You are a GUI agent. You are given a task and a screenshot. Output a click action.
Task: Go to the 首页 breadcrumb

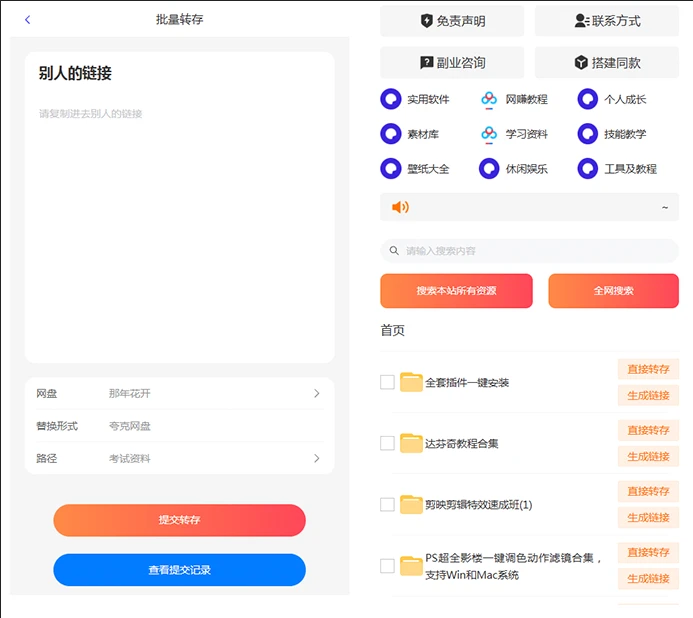tap(392, 330)
